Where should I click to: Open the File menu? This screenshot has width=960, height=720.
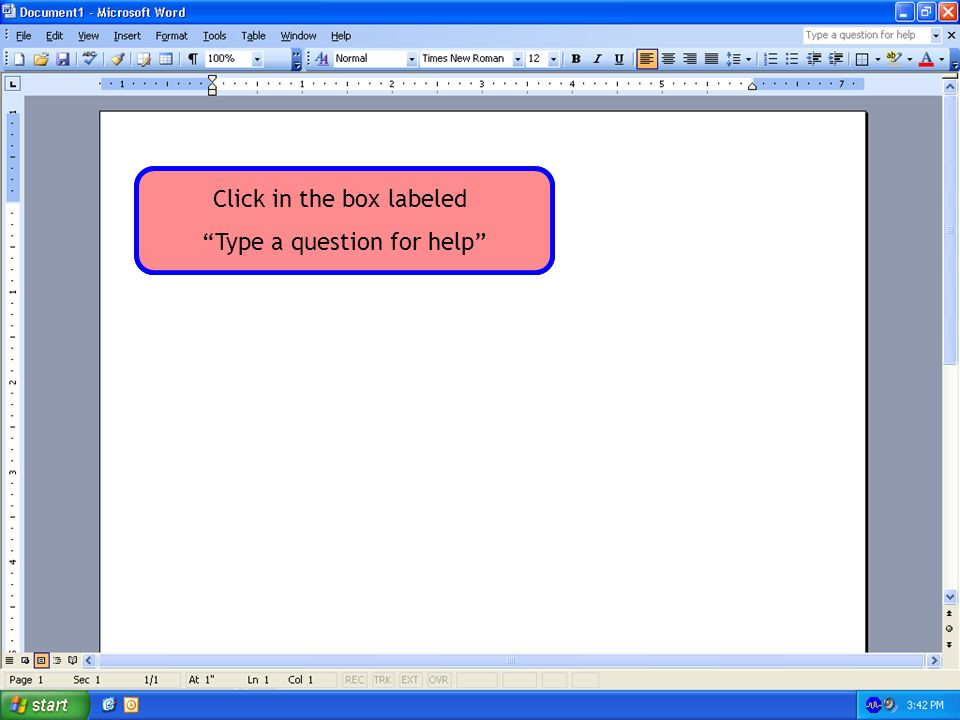pos(23,36)
